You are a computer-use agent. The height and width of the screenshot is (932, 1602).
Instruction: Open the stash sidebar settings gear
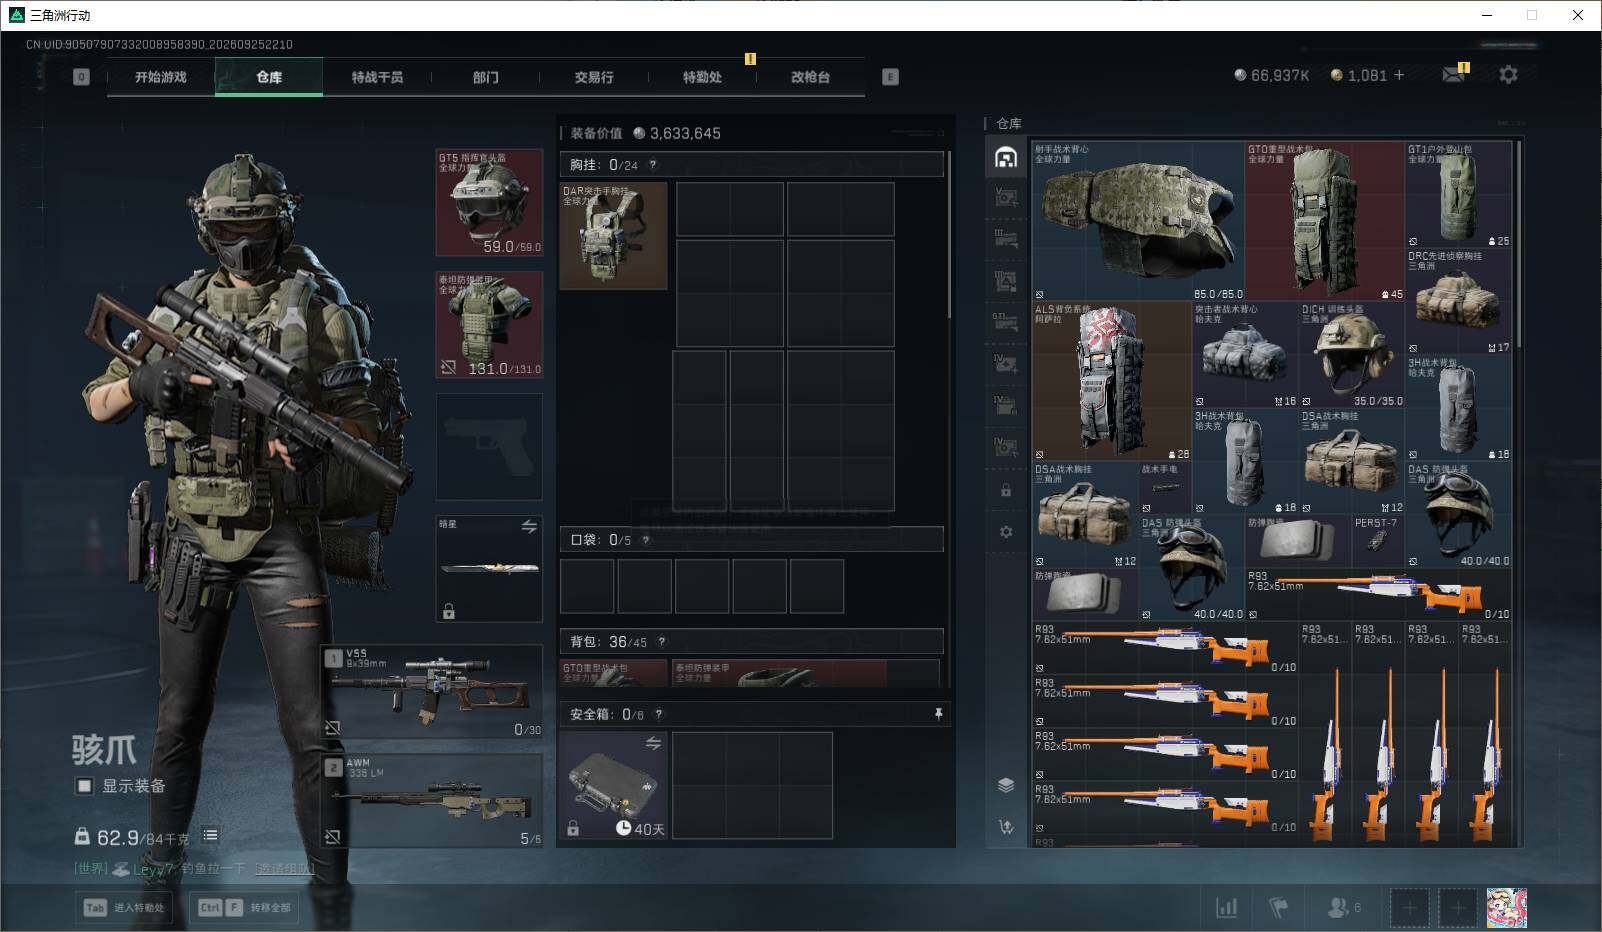[1006, 532]
